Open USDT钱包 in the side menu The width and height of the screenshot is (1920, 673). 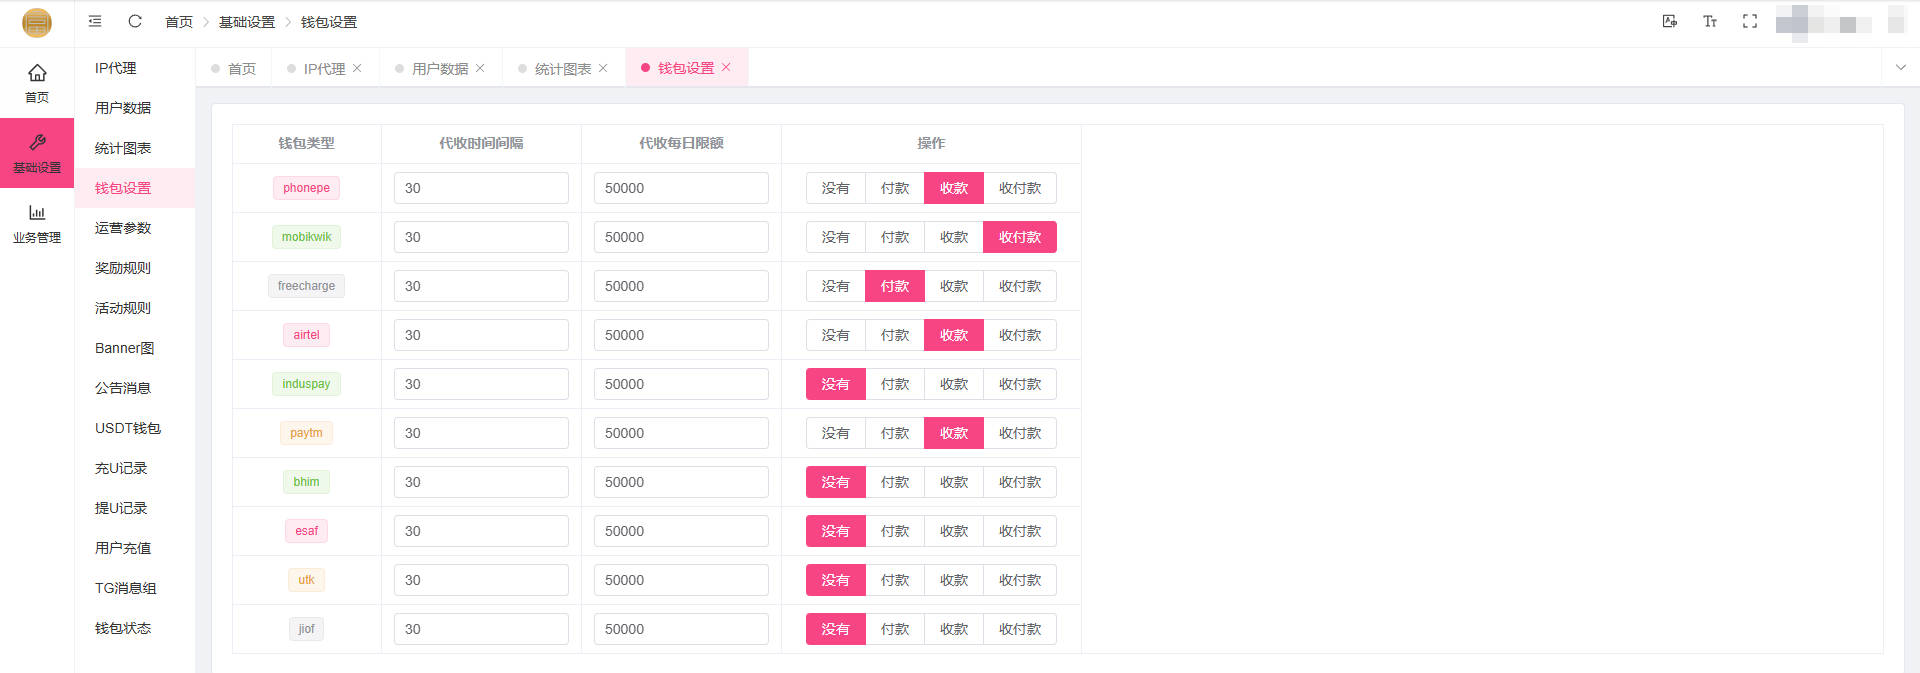point(127,428)
